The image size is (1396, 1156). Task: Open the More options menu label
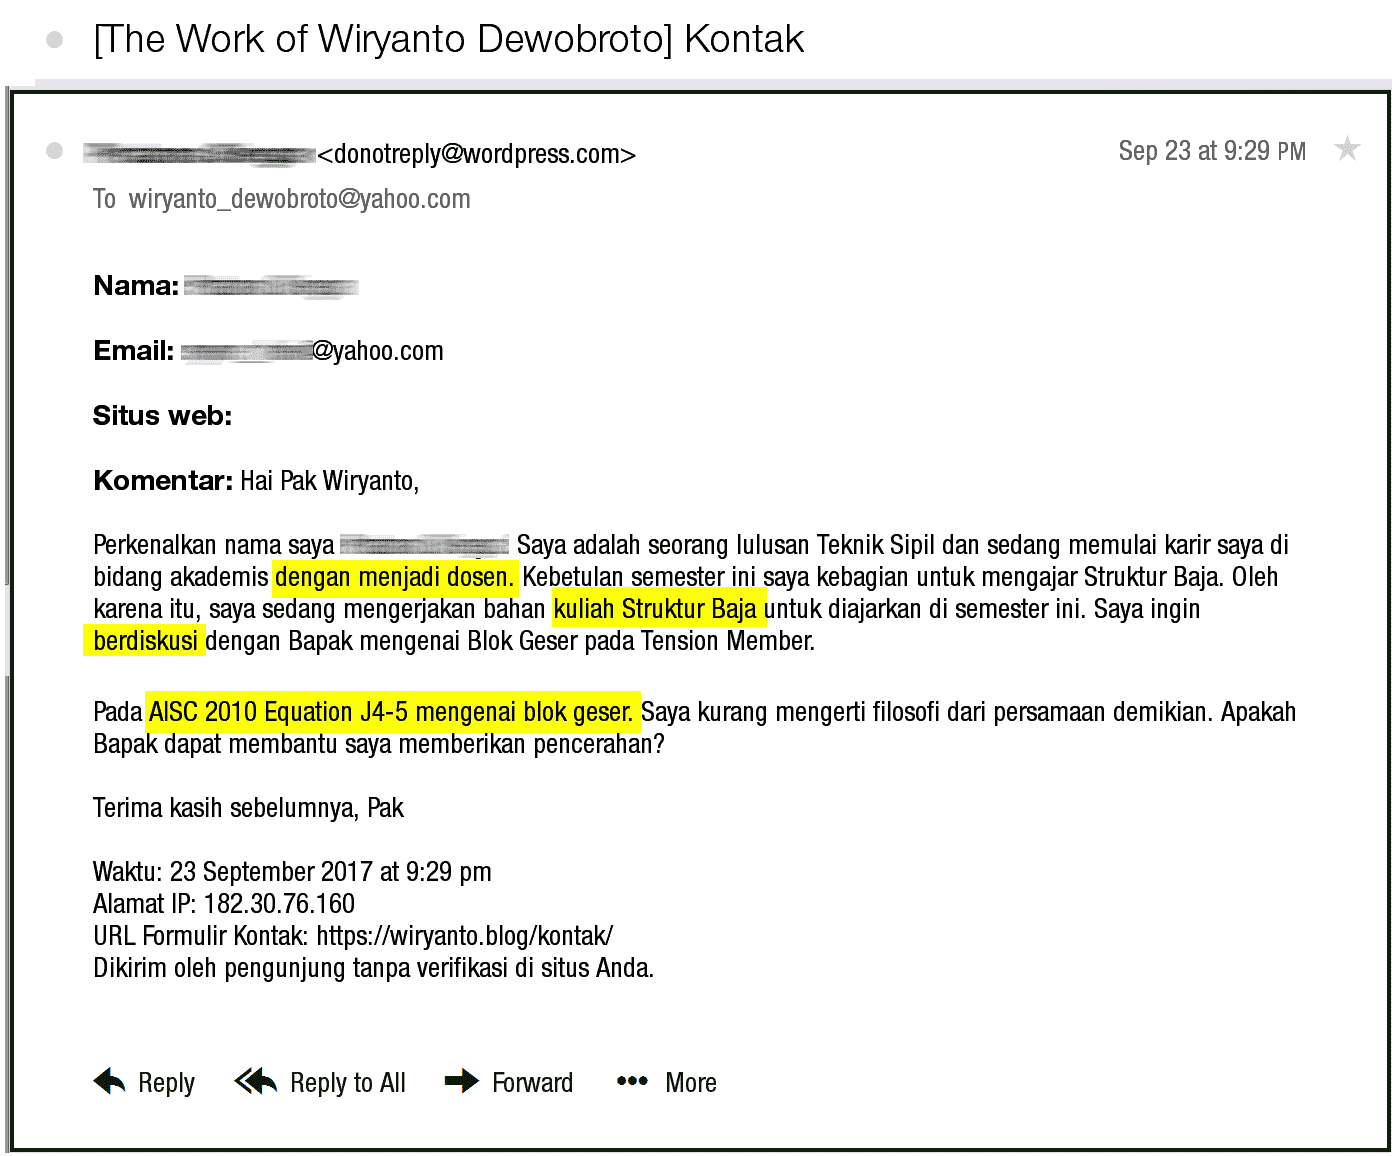[x=690, y=1083]
